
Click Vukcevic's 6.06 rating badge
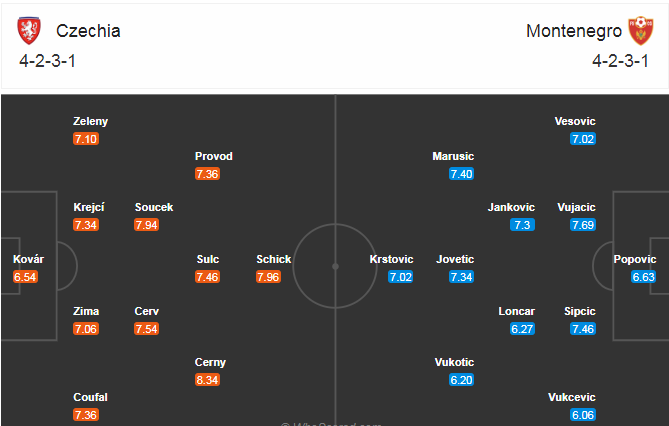(x=583, y=415)
